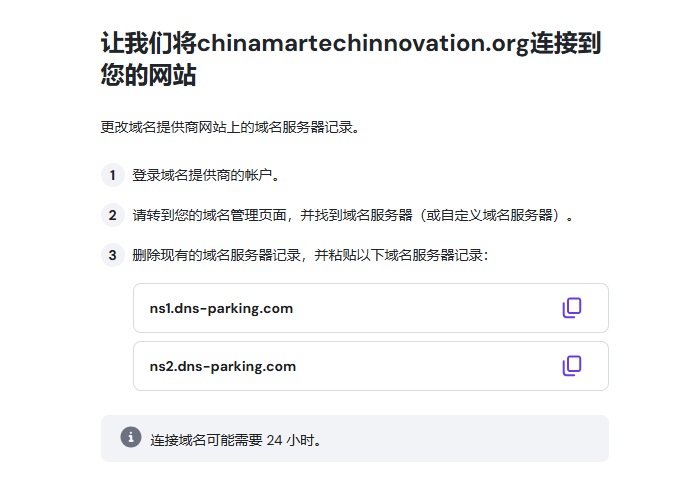Viewport: 675px width, 483px height.
Task: Click the step 3 number badge
Action: 113,255
